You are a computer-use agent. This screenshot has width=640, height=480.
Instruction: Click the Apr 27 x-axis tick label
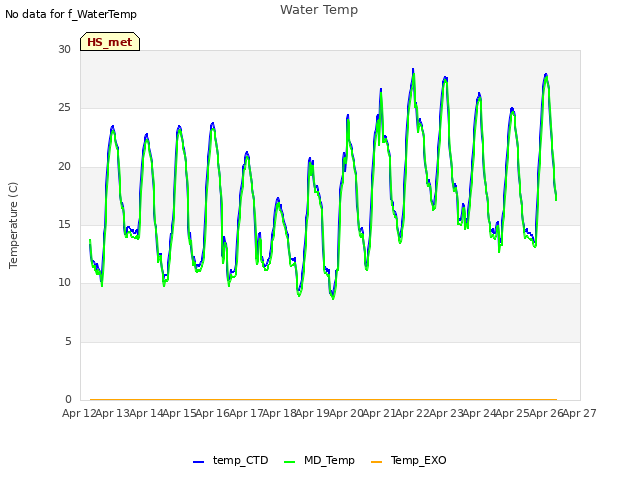click(x=580, y=413)
